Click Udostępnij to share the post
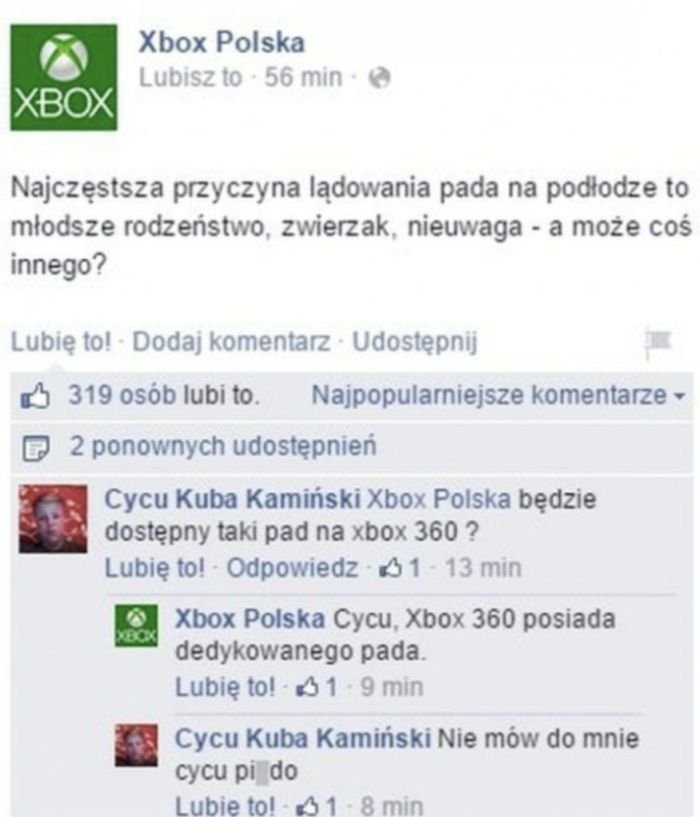This screenshot has height=817, width=700. coord(415,342)
